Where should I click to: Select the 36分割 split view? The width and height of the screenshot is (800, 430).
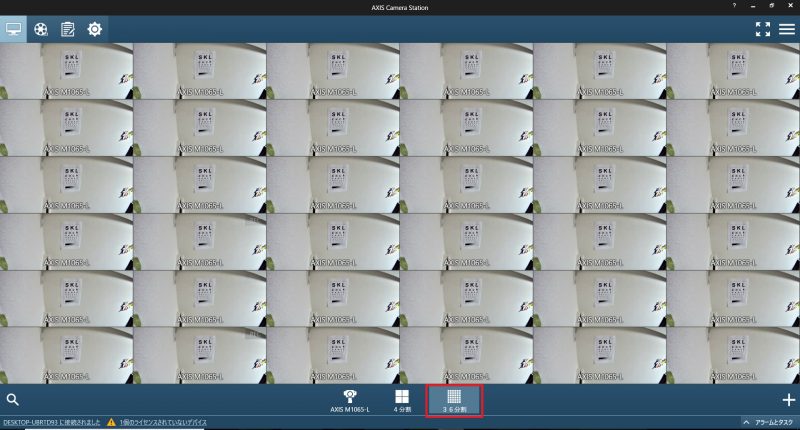pyautogui.click(x=454, y=400)
